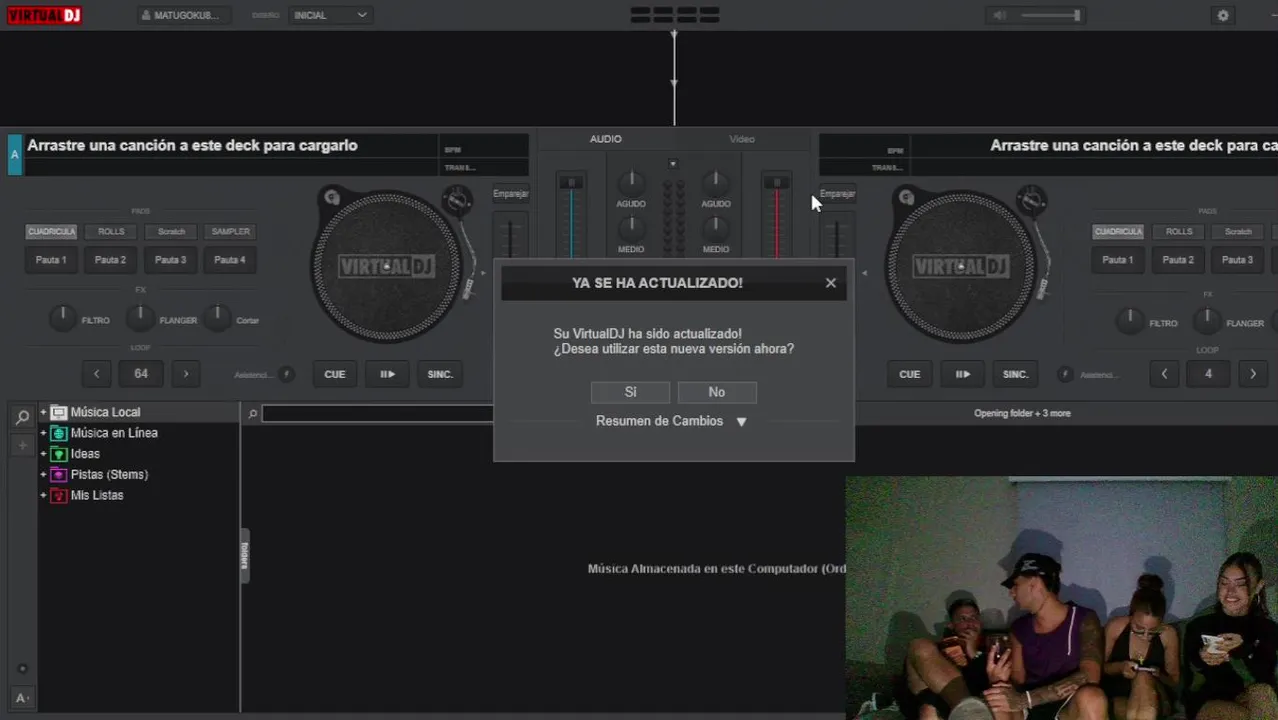Select left deck Scratch pad mode

(x=171, y=231)
